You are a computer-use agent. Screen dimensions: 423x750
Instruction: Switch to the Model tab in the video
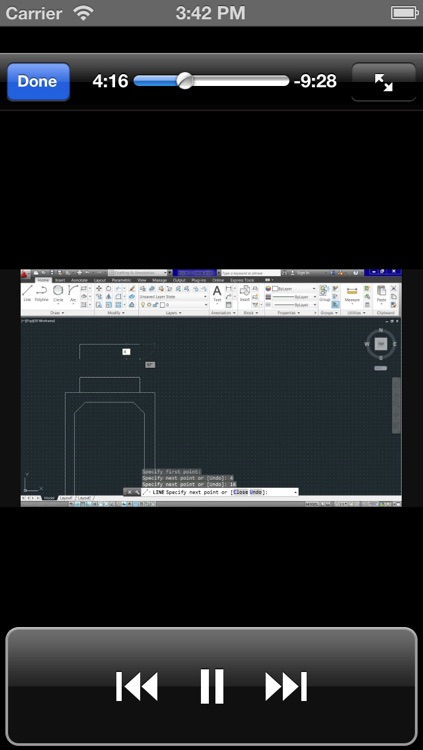point(49,498)
